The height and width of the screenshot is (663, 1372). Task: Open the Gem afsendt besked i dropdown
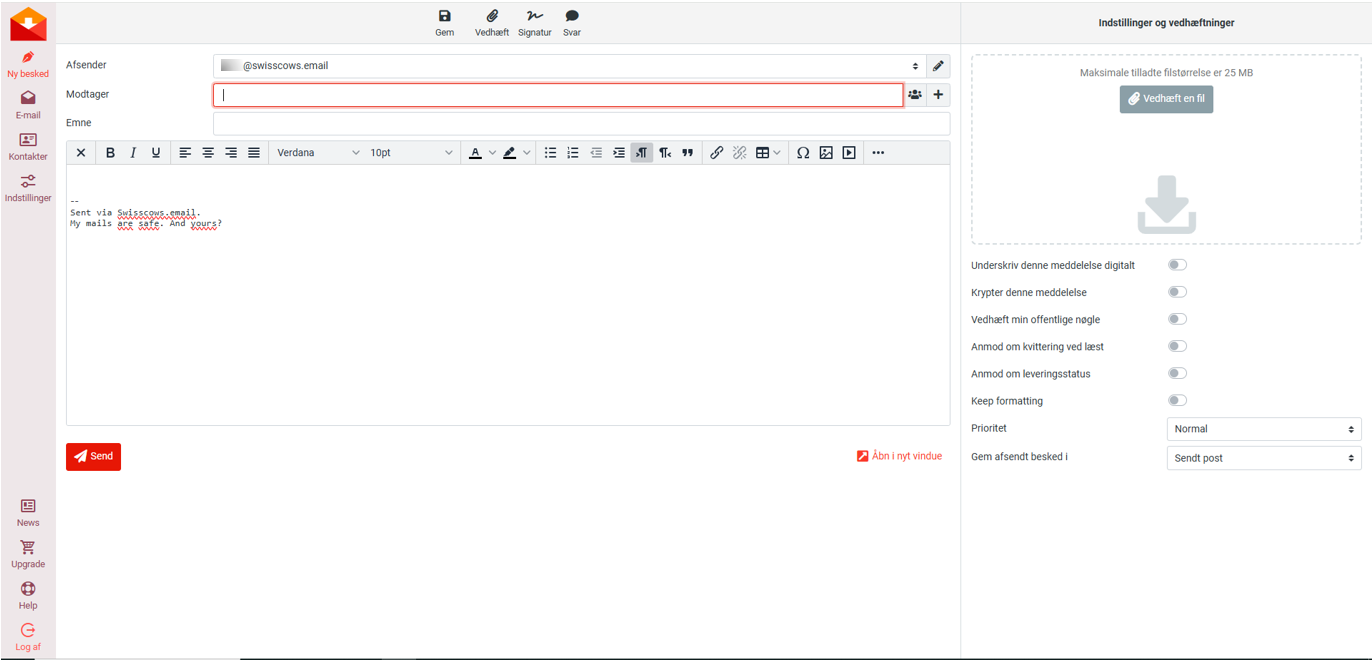[1264, 458]
